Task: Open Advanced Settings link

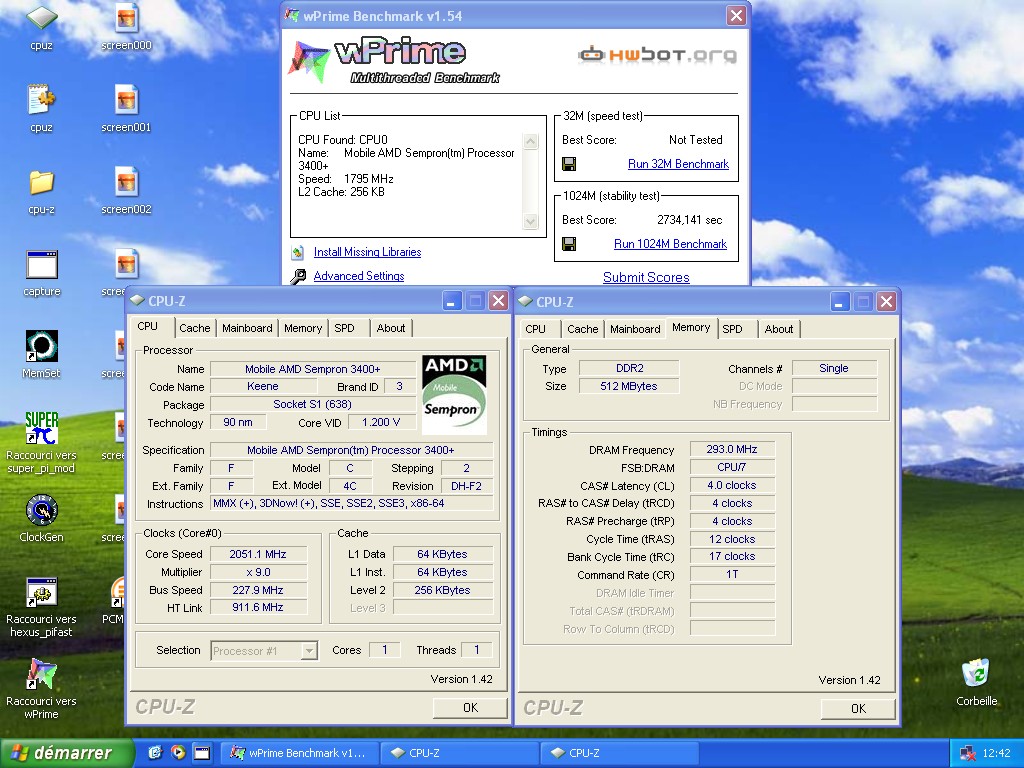Action: [359, 276]
